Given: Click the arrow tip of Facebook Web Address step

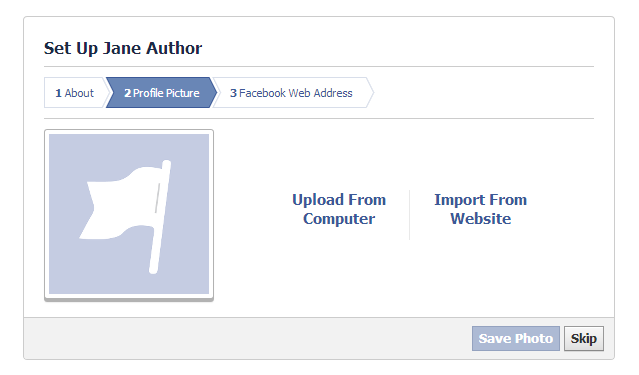Looking at the screenshot, I should (x=370, y=93).
